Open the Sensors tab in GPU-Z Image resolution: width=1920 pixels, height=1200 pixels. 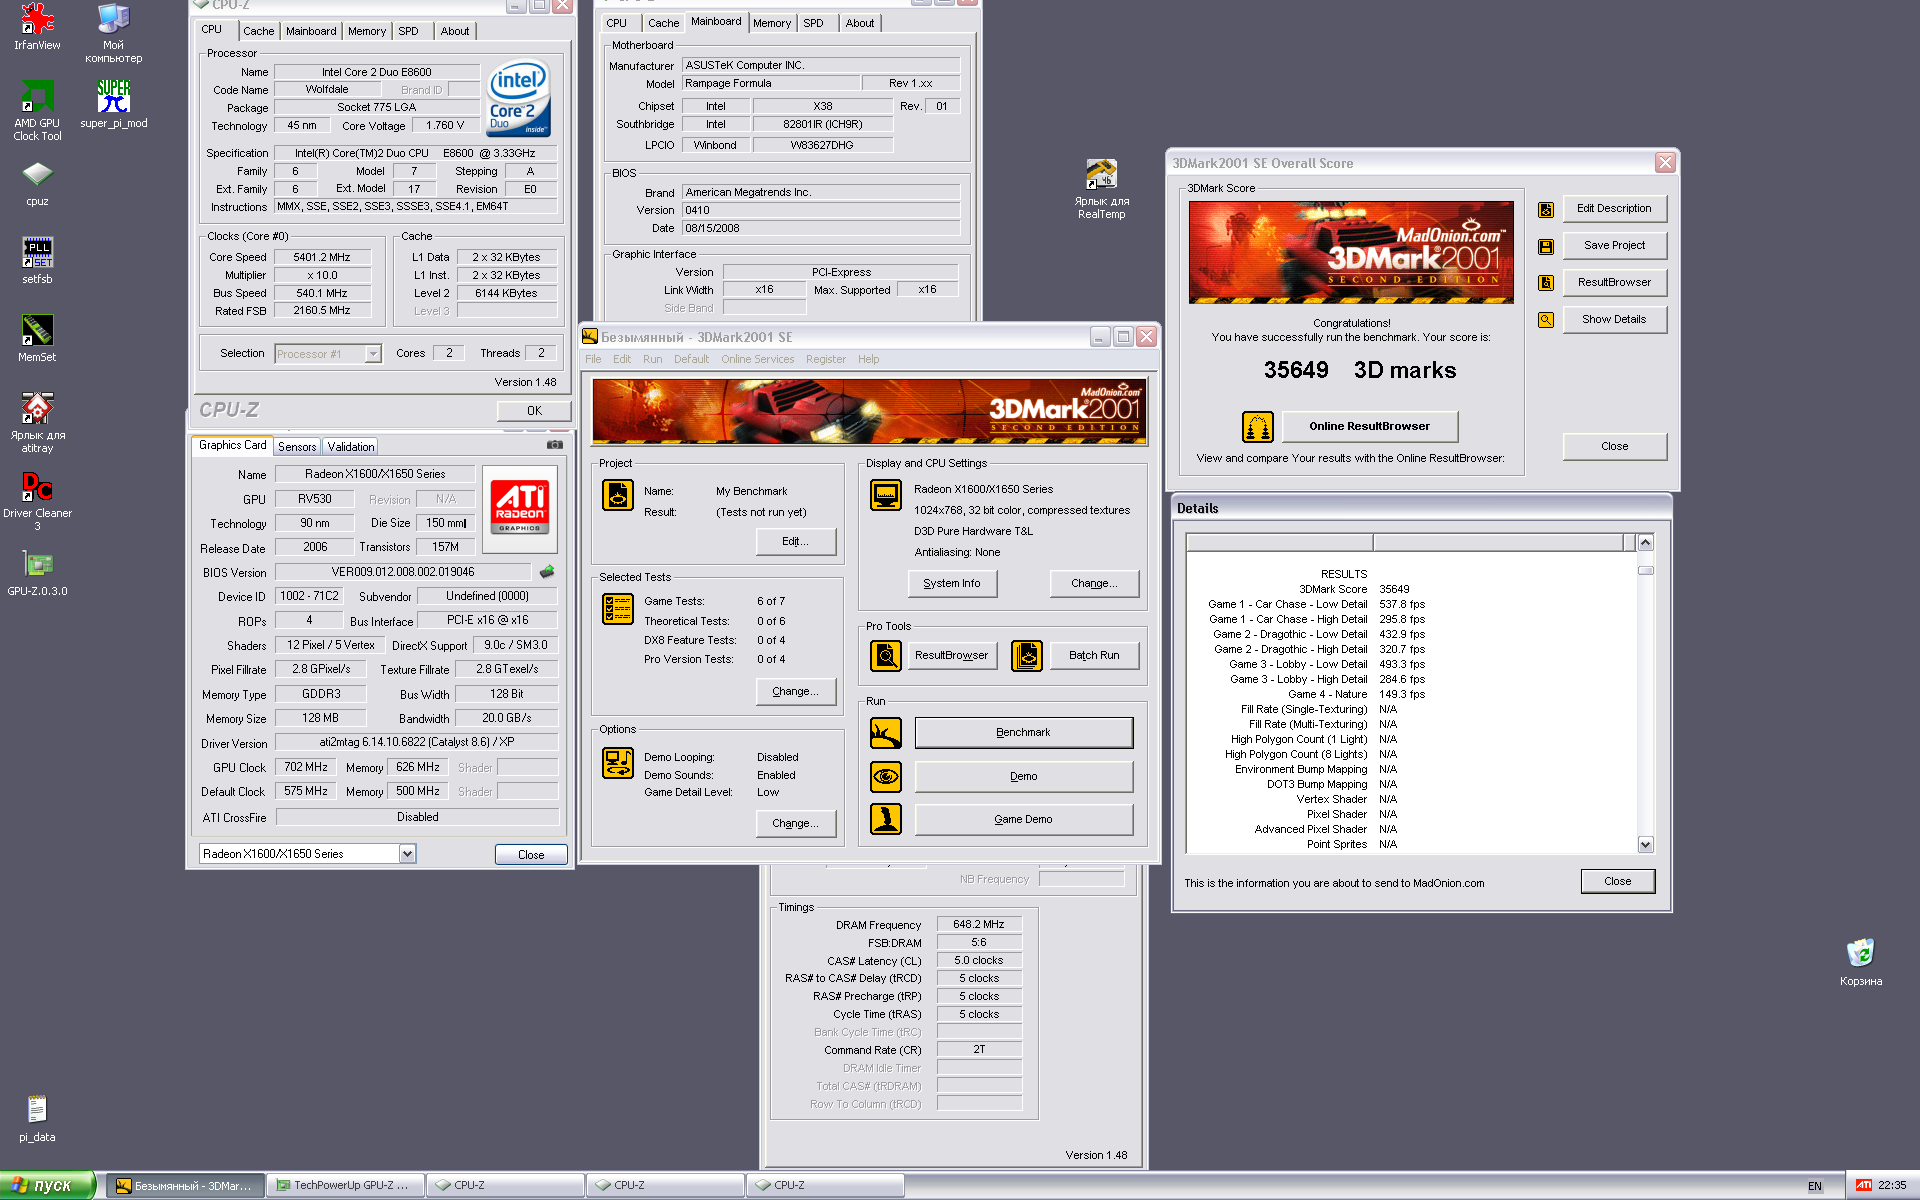297,447
